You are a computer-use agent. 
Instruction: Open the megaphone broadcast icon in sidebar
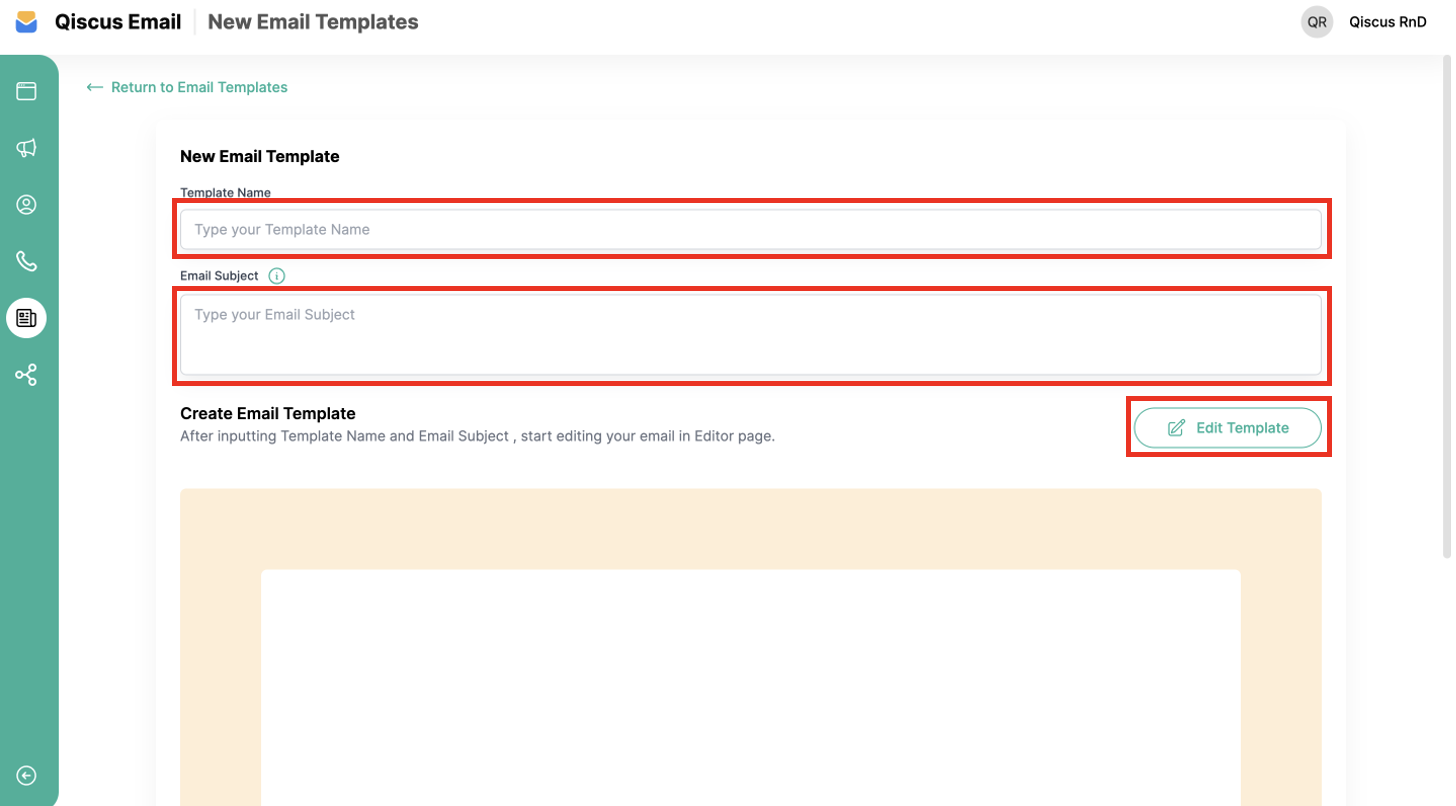(x=27, y=148)
